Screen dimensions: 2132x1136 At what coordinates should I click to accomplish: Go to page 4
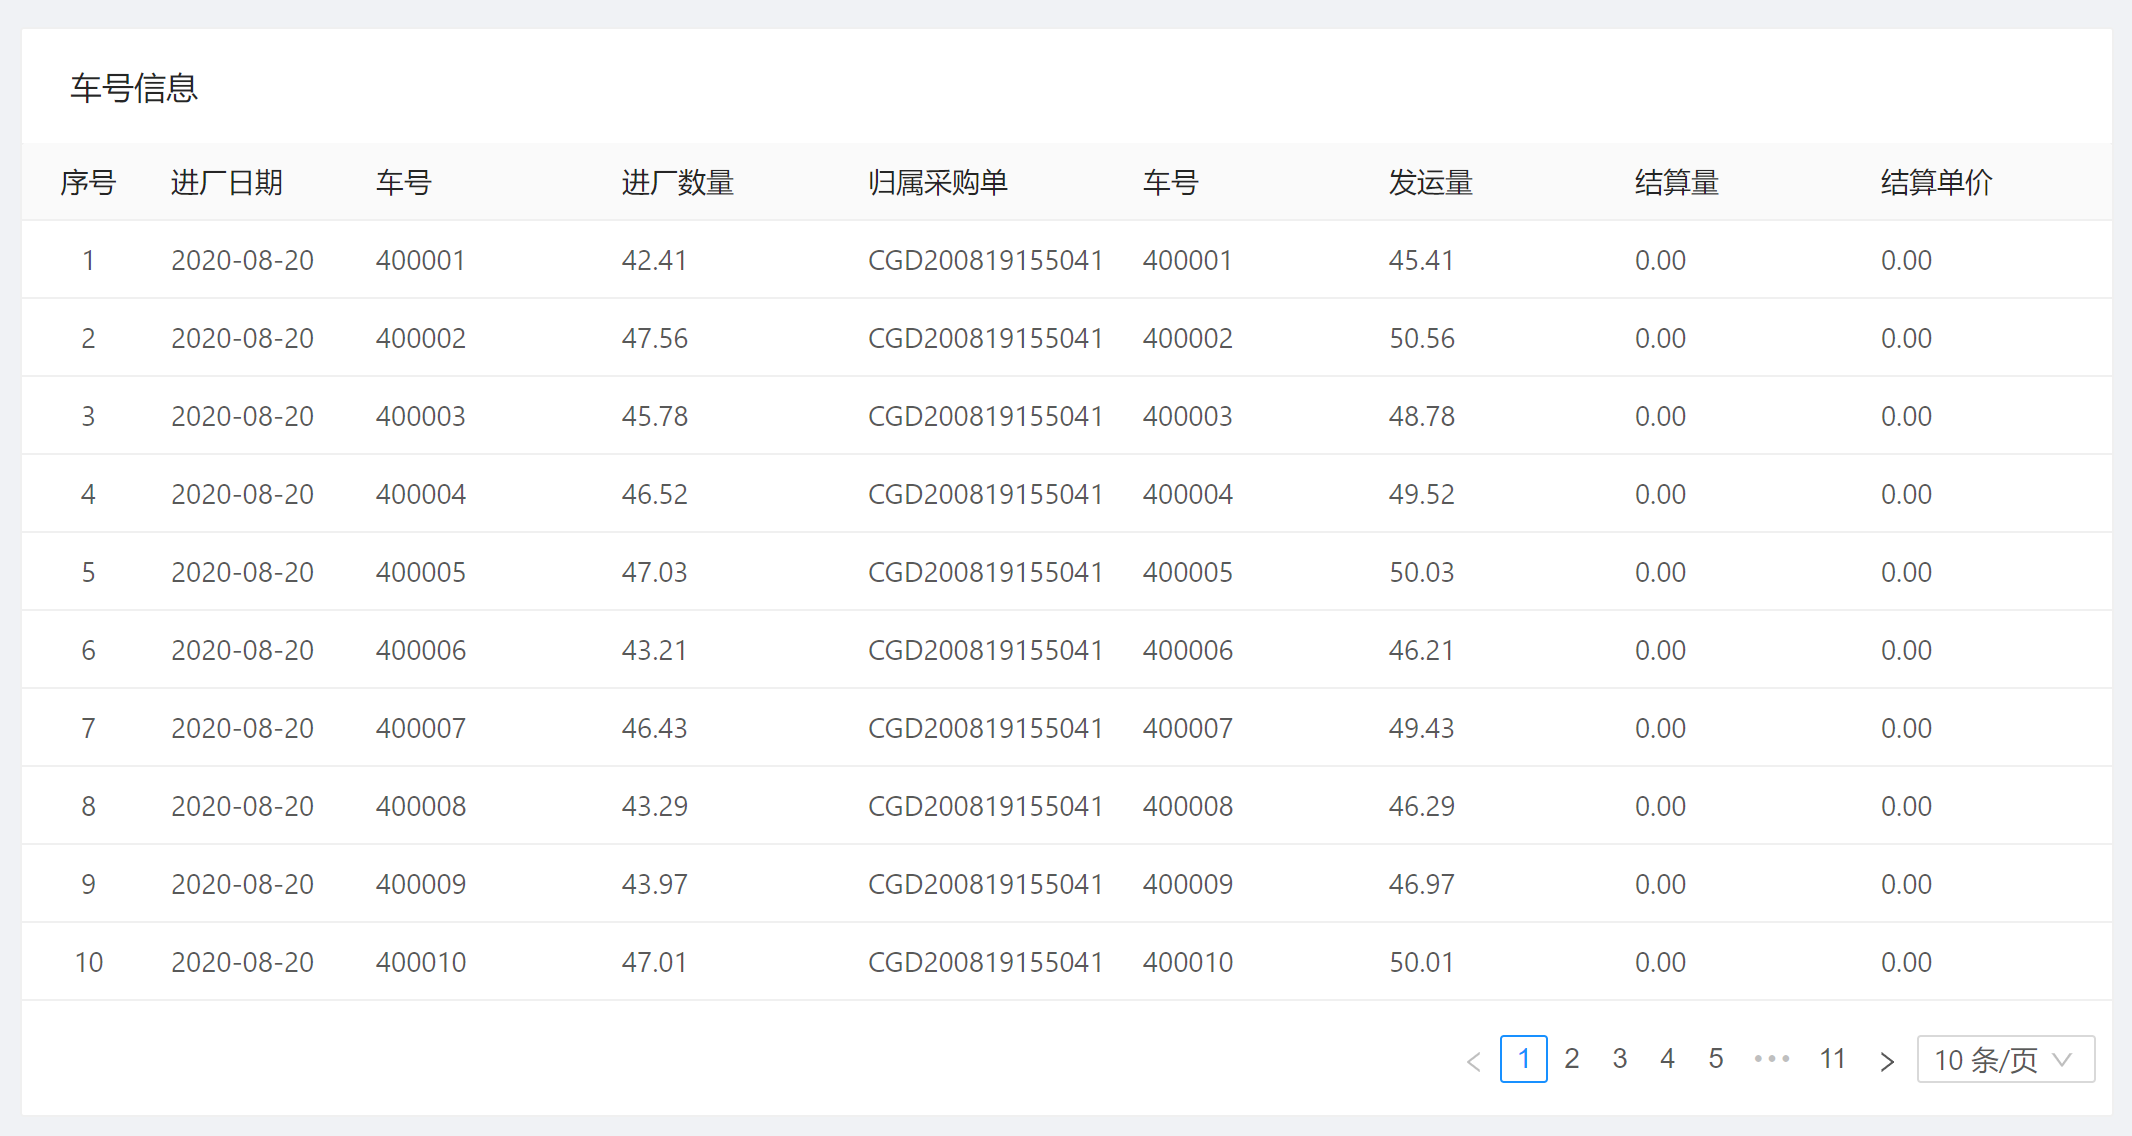click(x=1668, y=1059)
